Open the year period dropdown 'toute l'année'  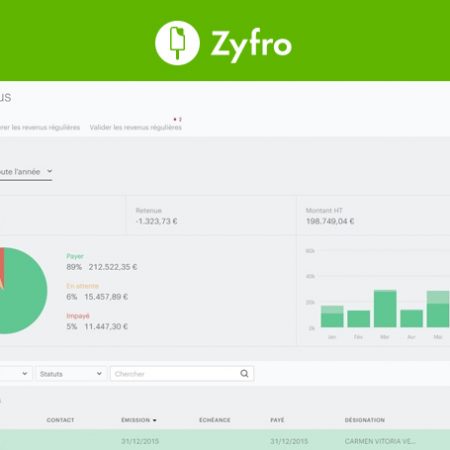tap(26, 172)
